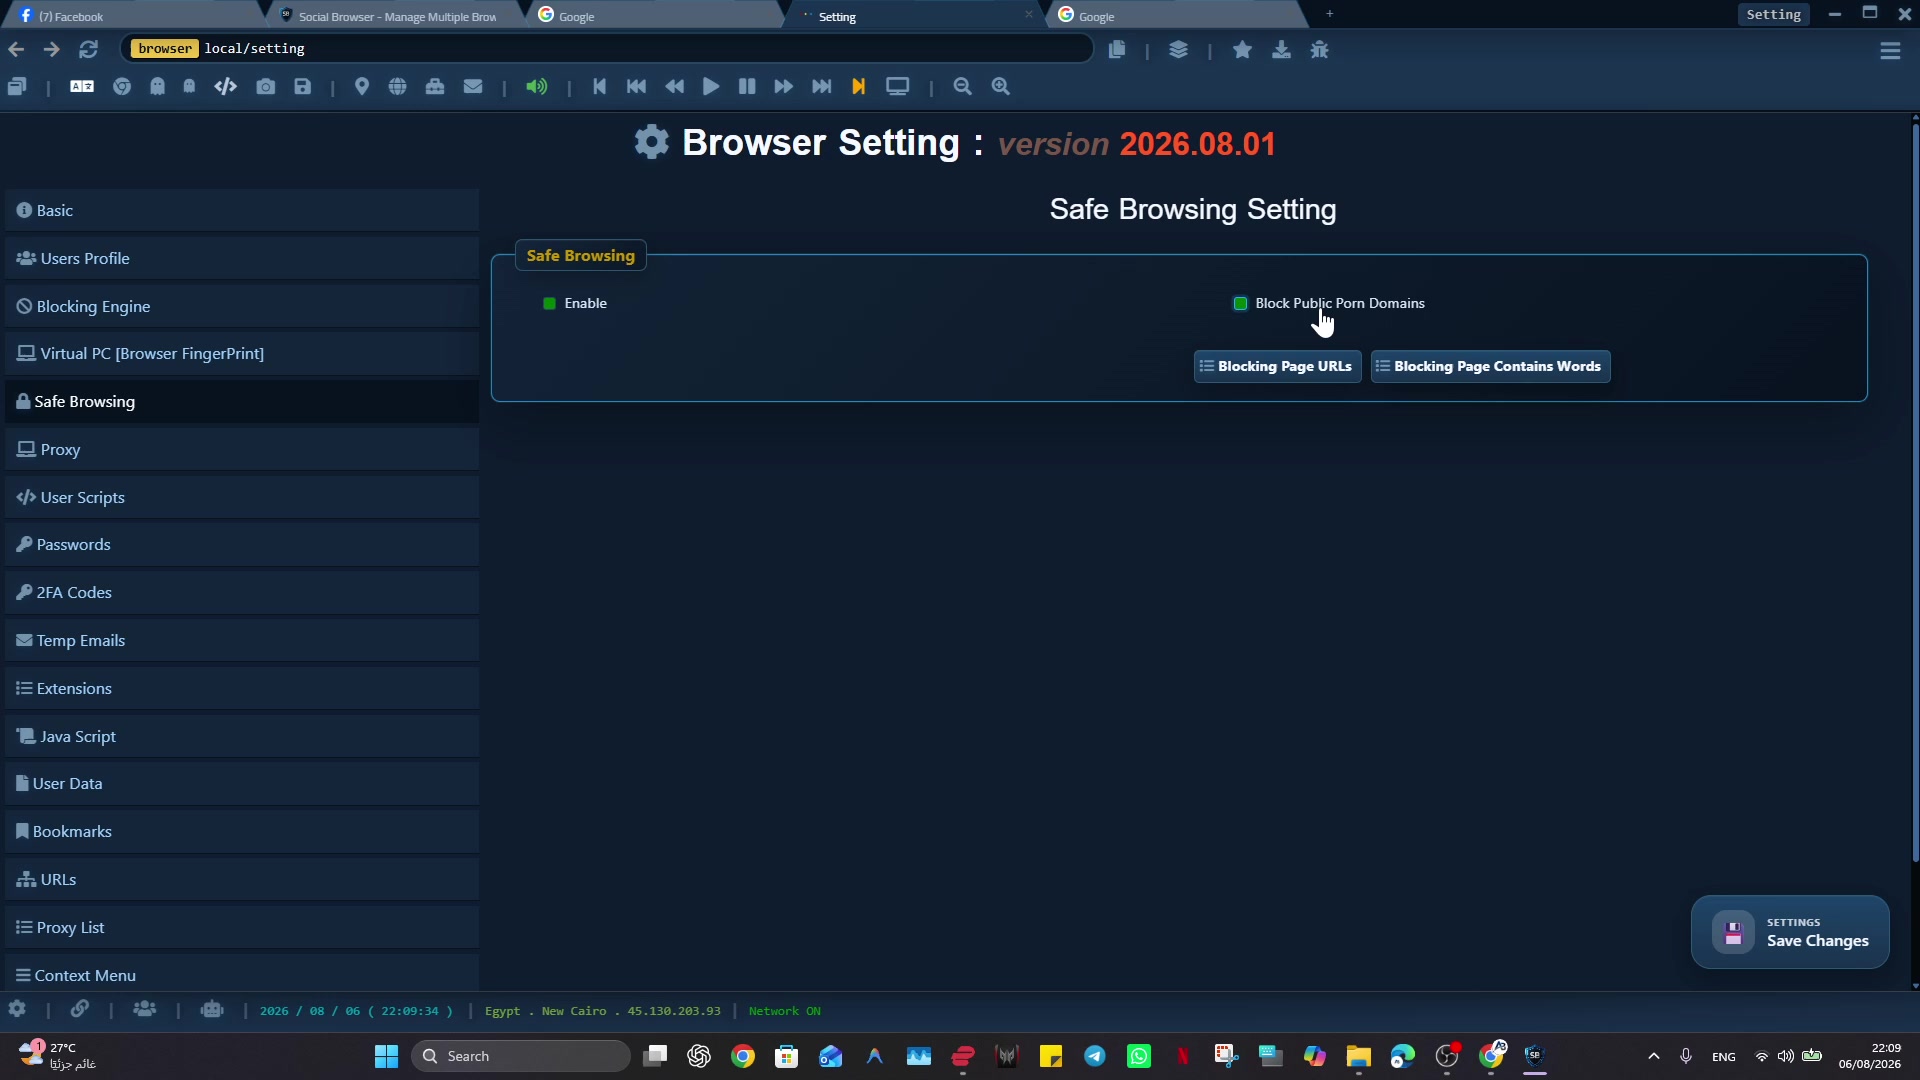1920x1080 pixels.
Task: Click the translate language icon in toolbar
Action: (x=82, y=87)
